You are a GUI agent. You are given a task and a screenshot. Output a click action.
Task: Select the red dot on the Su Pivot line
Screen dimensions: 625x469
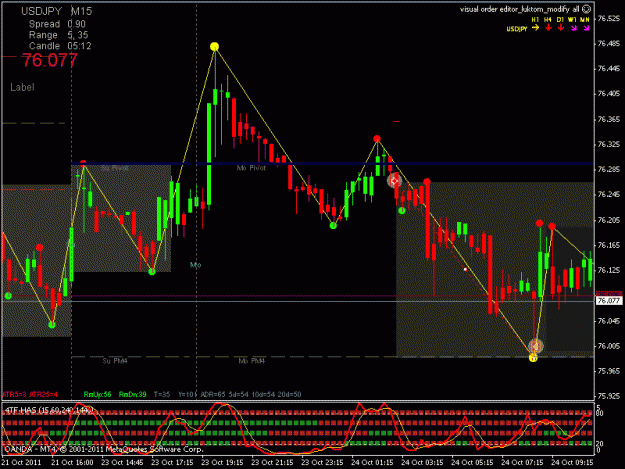point(83,163)
